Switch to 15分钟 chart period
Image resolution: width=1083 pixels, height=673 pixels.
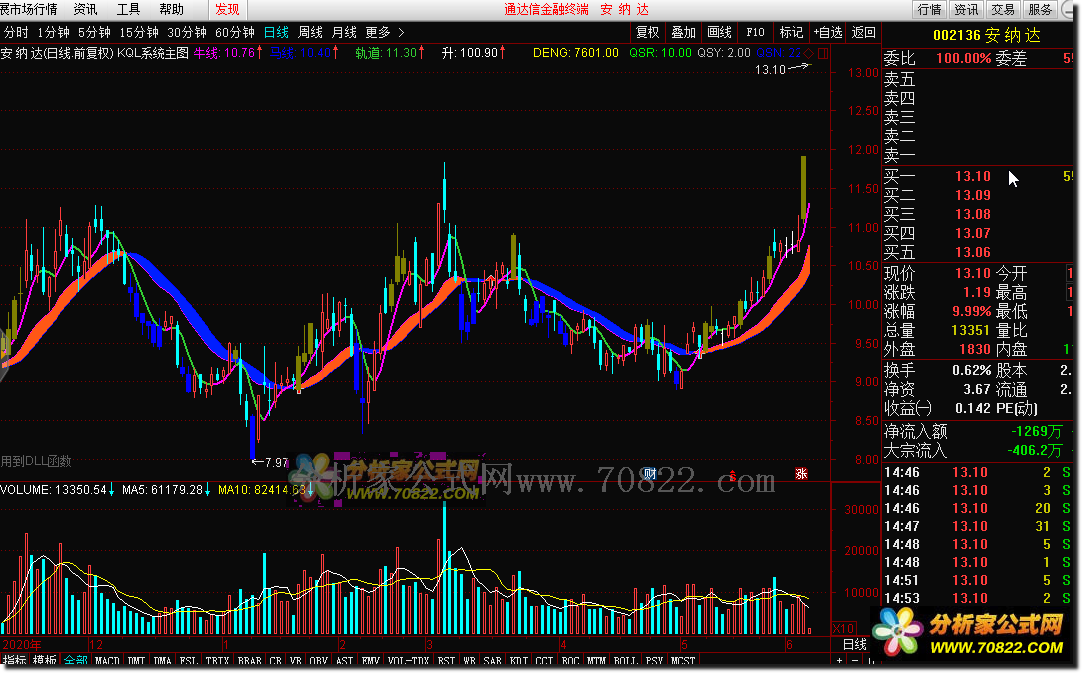pyautogui.click(x=139, y=32)
